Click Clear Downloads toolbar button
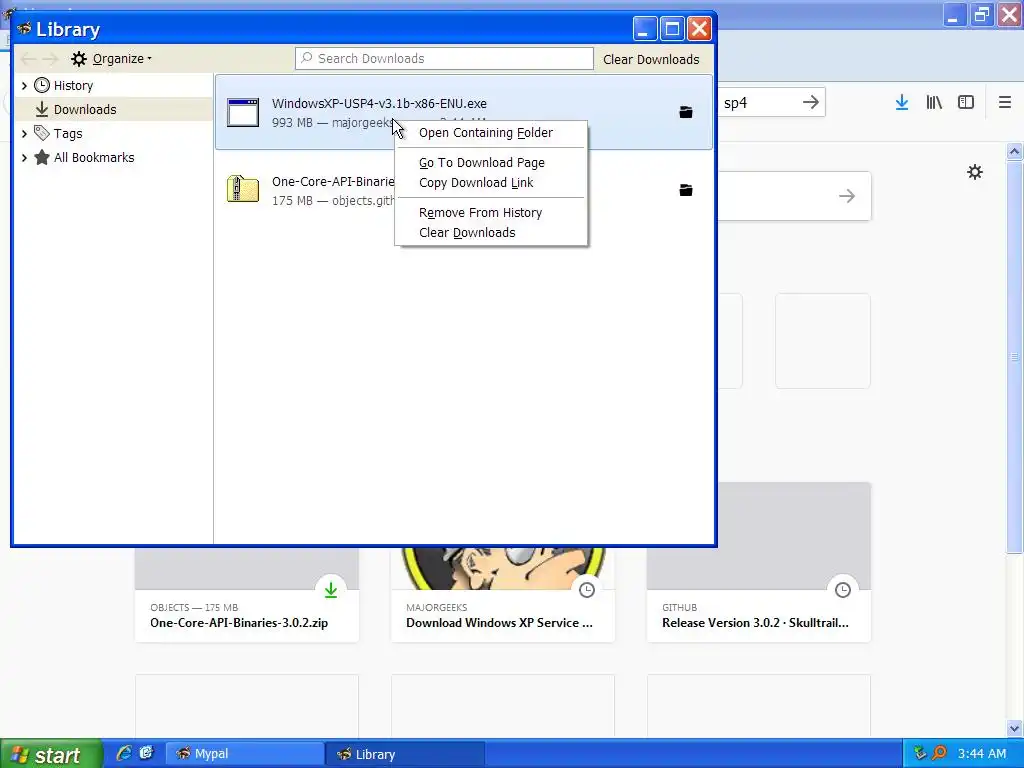Screen dimensions: 1024x768 click(x=651, y=59)
